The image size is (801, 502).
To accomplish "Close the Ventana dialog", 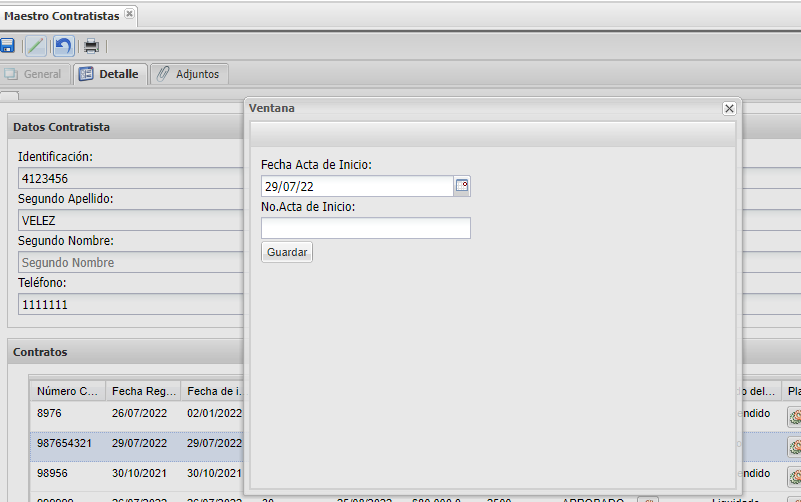I will 729,108.
